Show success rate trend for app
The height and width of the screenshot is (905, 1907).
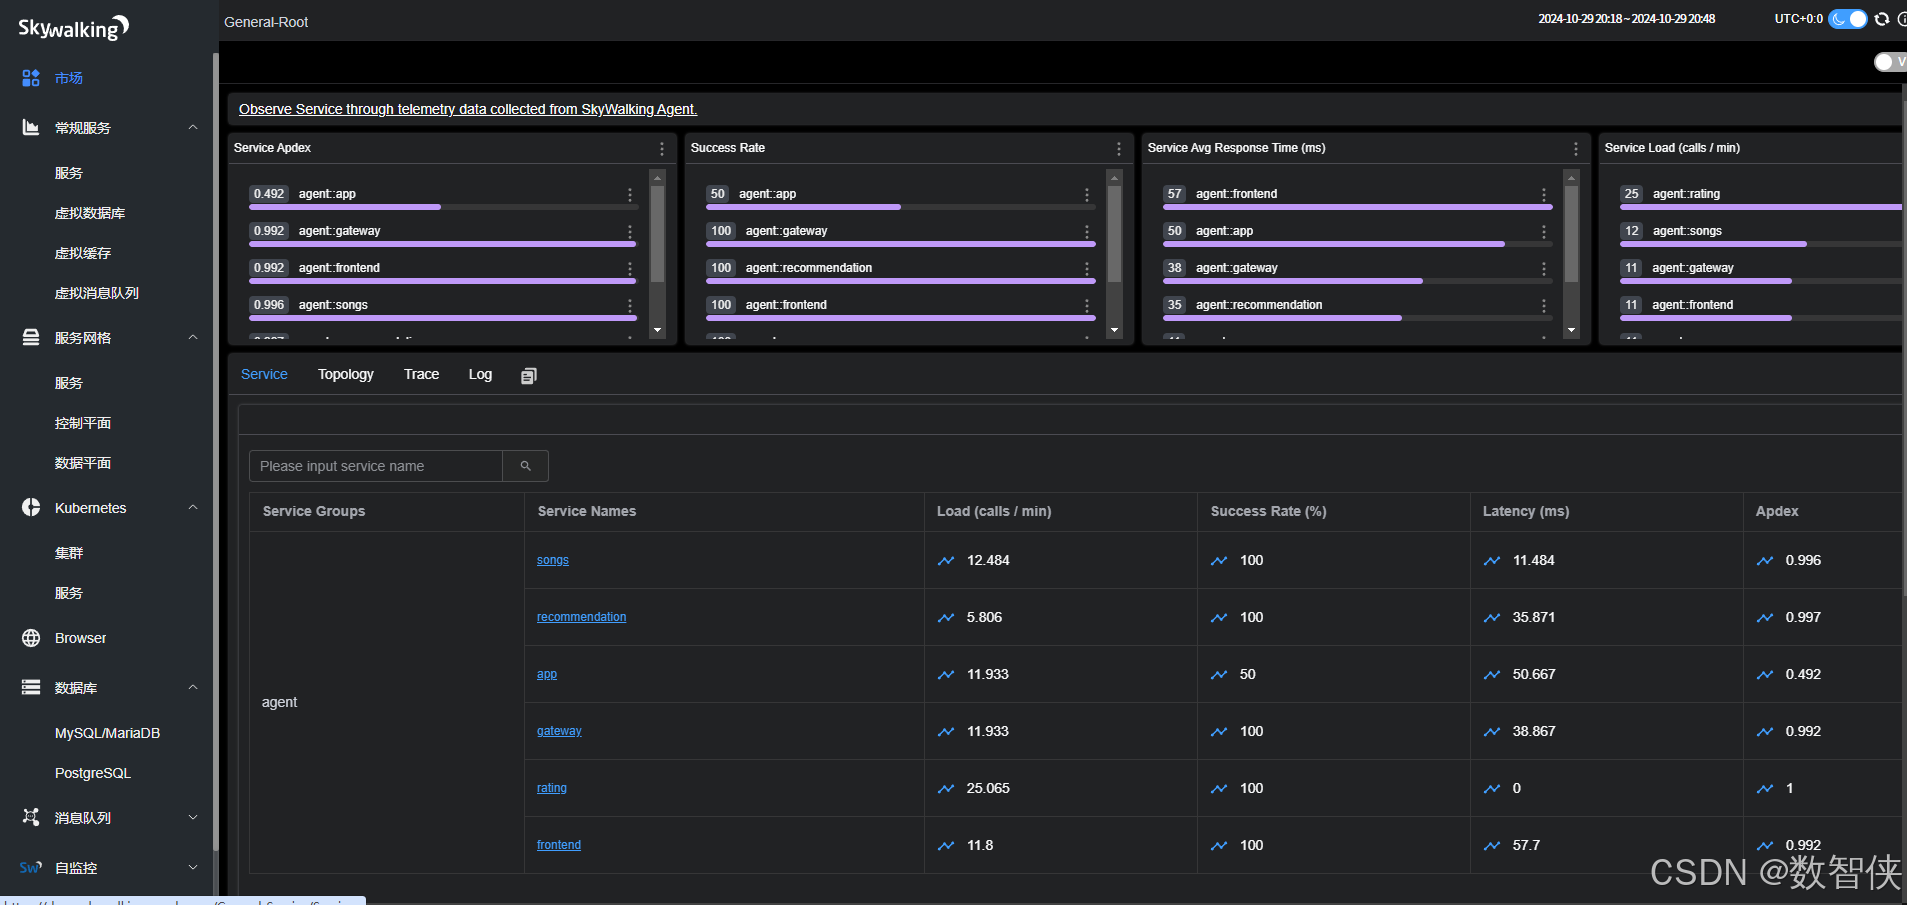coord(1219,675)
